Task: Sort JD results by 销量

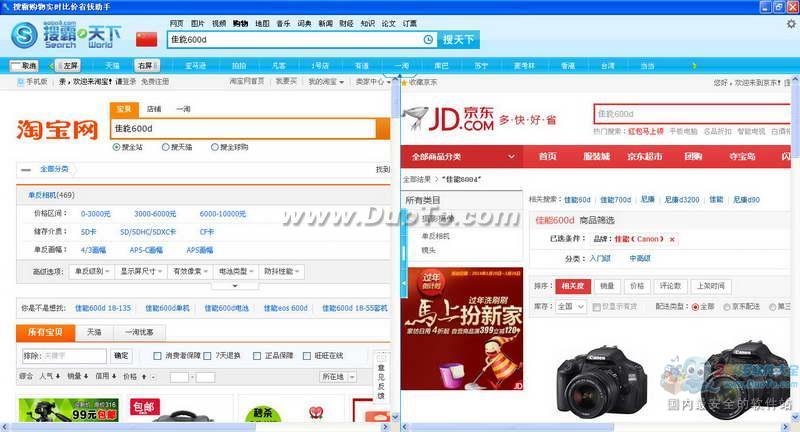Action: (607, 286)
